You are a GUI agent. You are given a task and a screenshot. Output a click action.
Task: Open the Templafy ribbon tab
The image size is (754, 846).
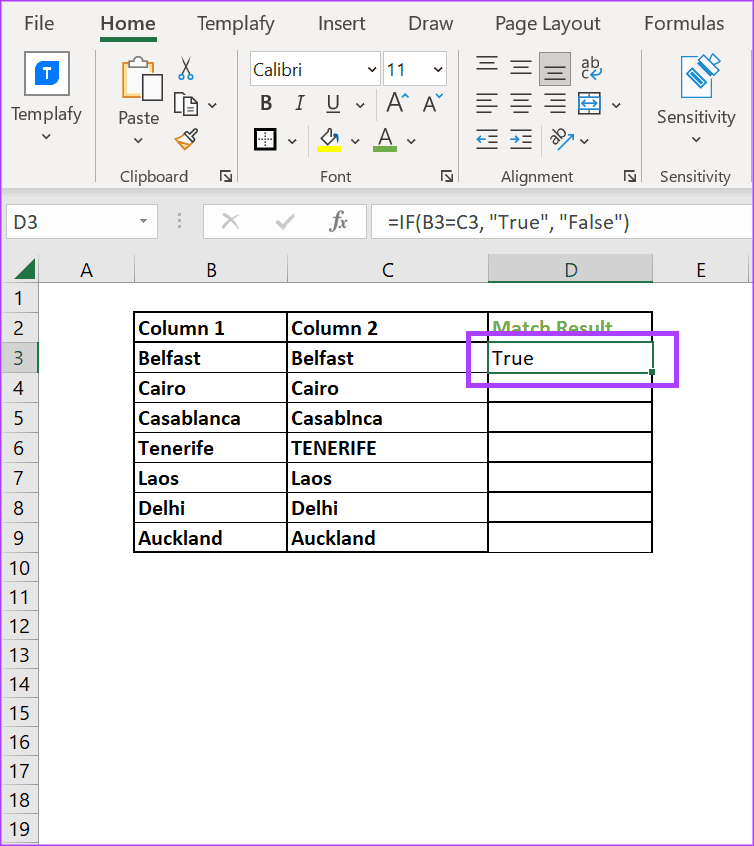click(x=235, y=24)
